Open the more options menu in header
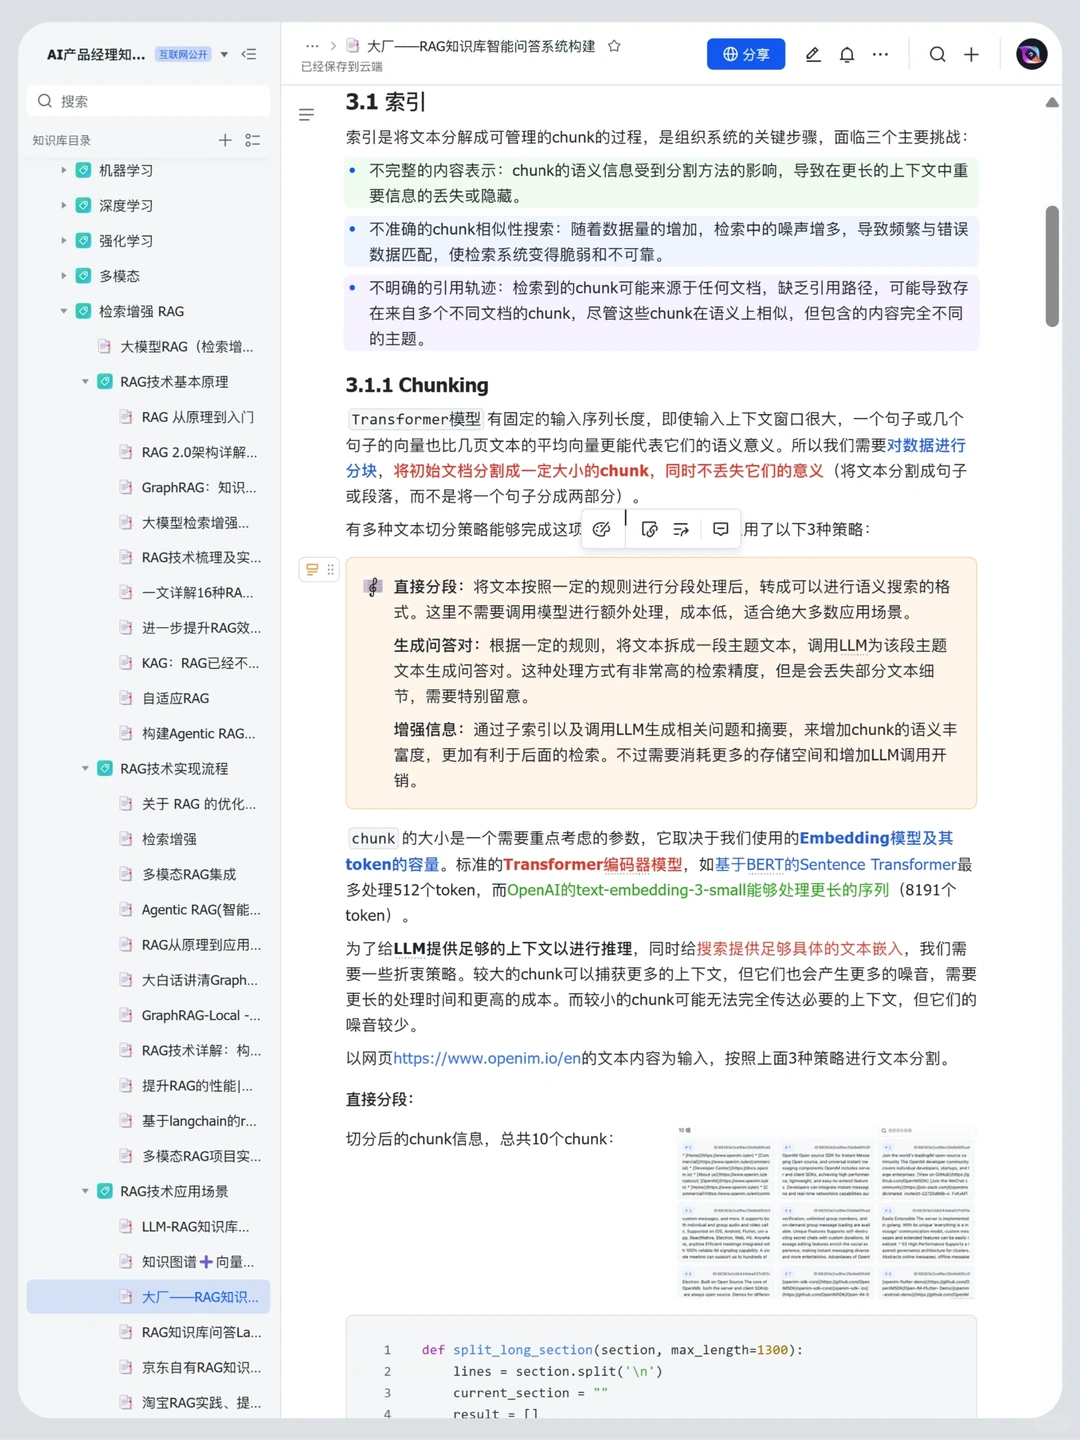Image resolution: width=1080 pixels, height=1440 pixels. point(880,54)
